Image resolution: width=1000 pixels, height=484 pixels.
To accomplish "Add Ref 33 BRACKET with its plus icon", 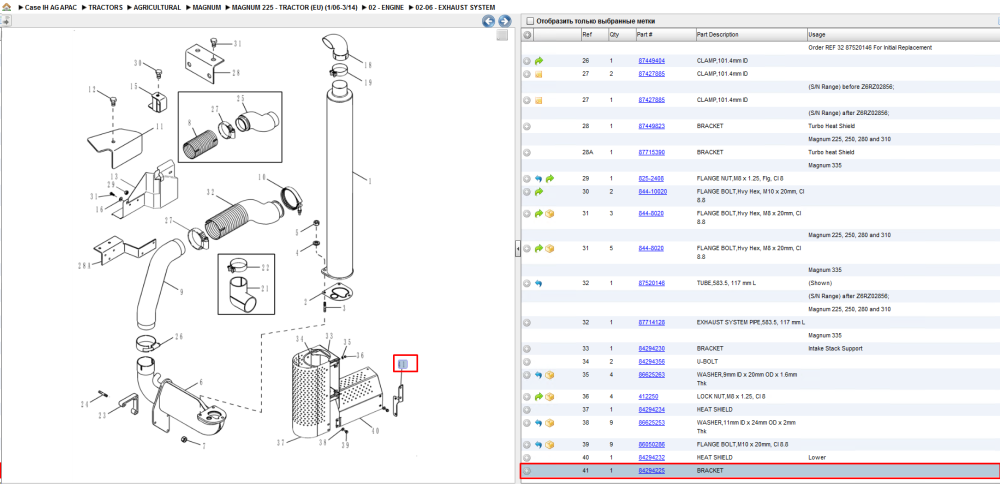I will point(527,349).
